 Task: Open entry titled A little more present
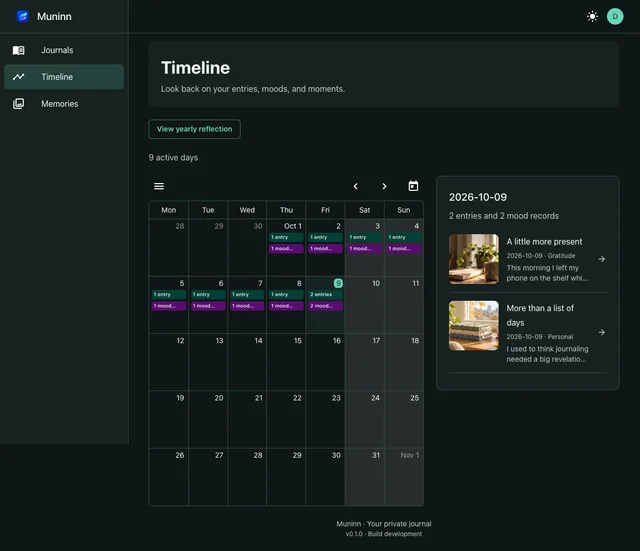tap(544, 242)
